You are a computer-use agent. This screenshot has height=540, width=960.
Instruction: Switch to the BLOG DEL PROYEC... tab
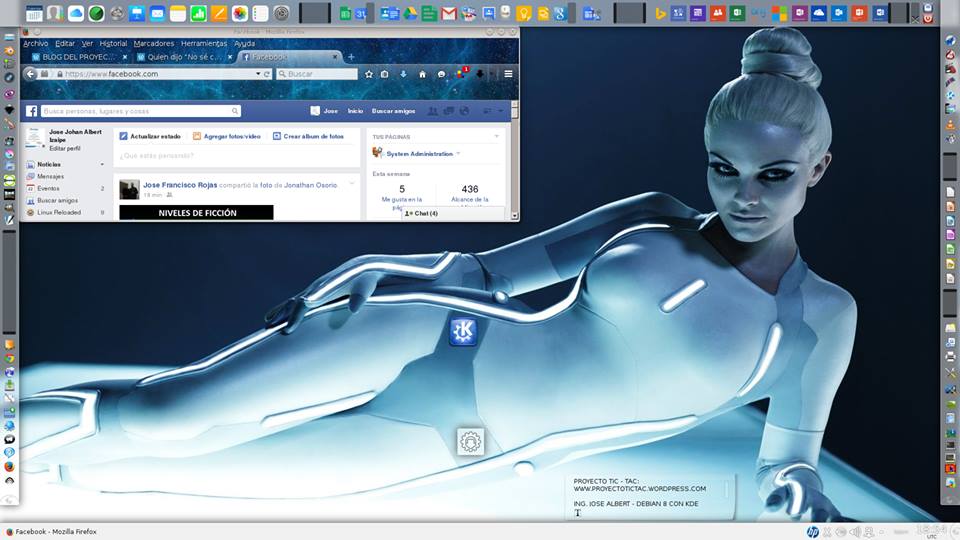tap(77, 58)
